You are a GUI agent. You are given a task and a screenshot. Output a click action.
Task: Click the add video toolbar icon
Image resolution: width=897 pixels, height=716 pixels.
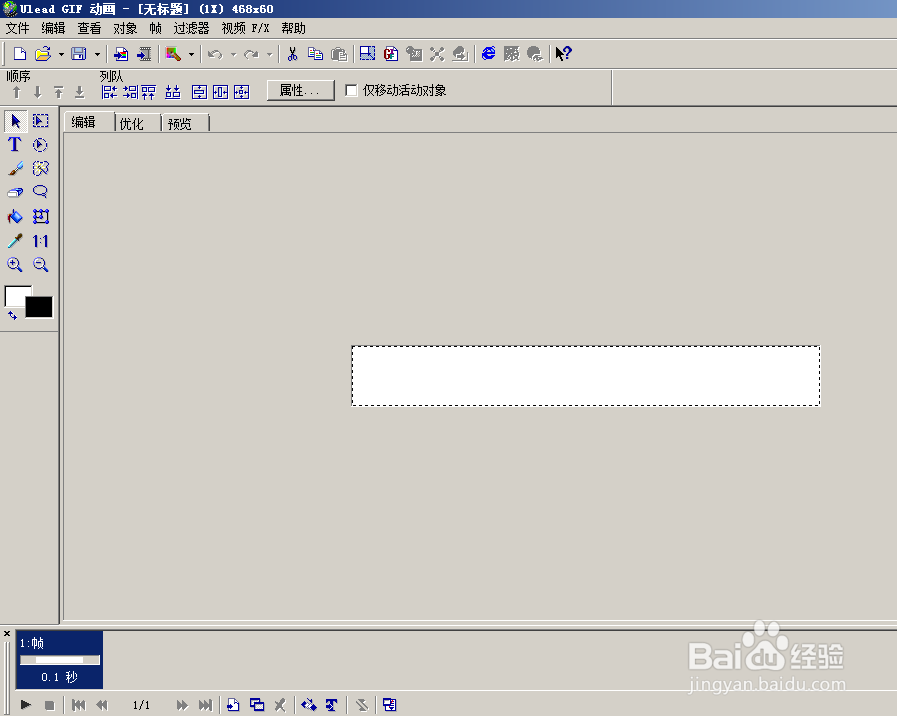point(144,54)
